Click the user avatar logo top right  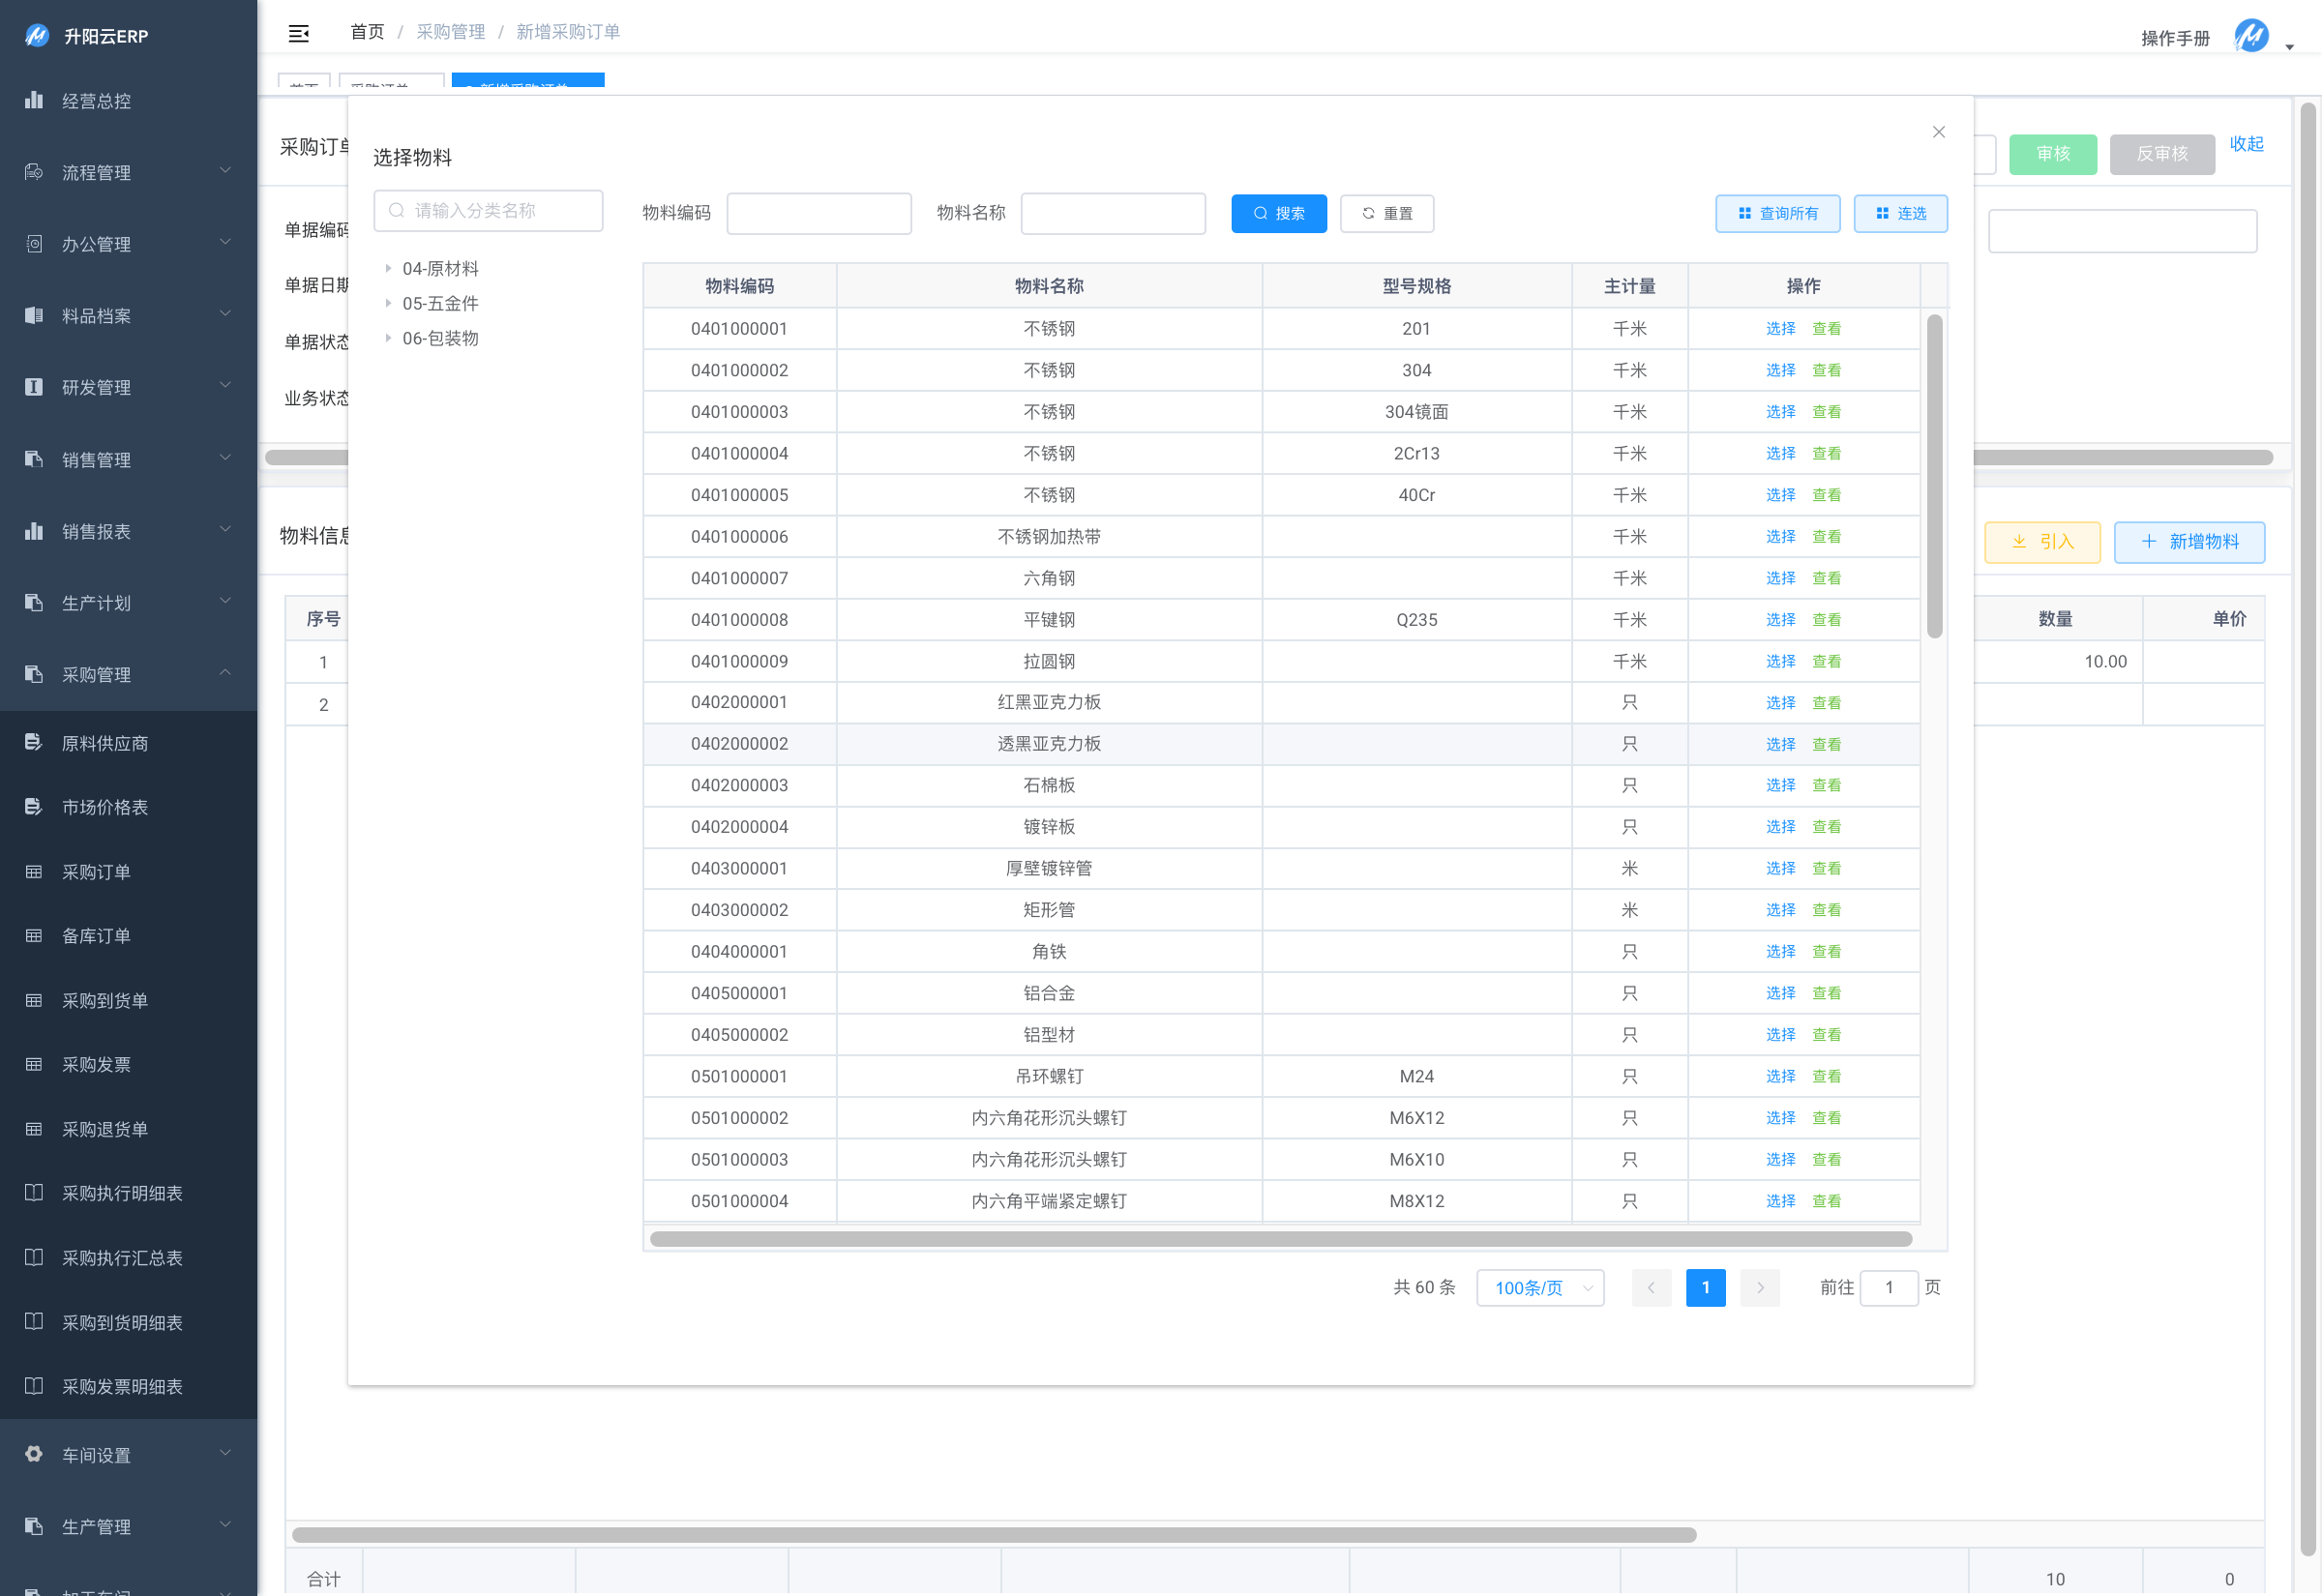pos(2251,37)
